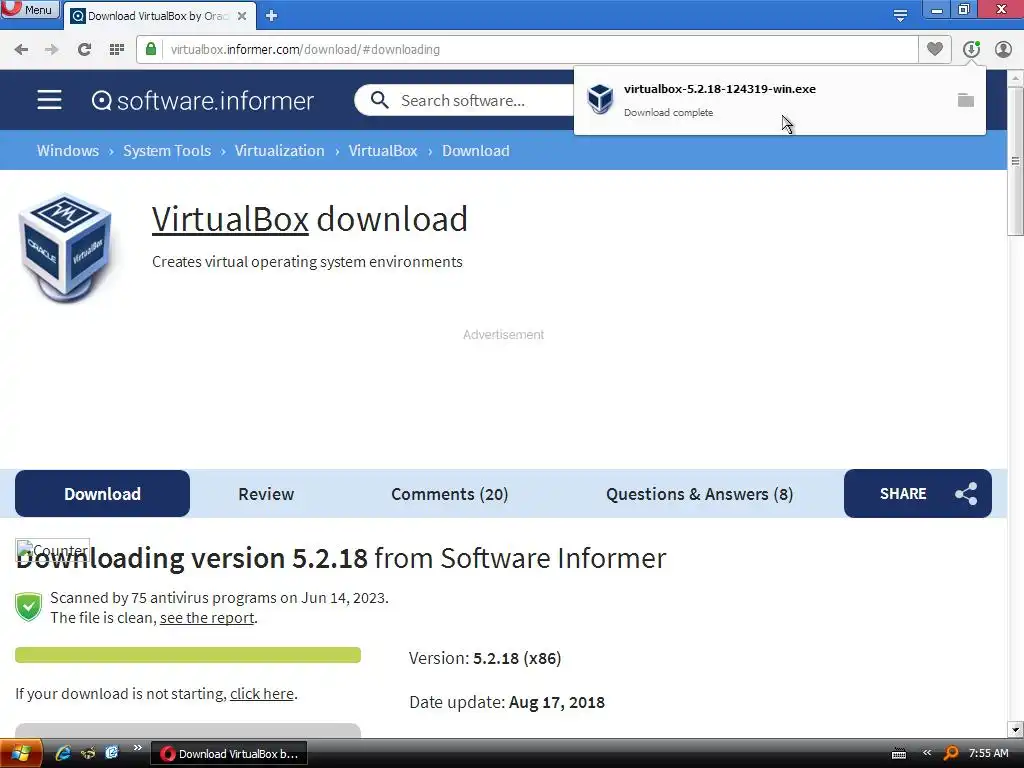This screenshot has height=768, width=1024.
Task: Click the VirtualBox cube logo image
Action: click(65, 248)
